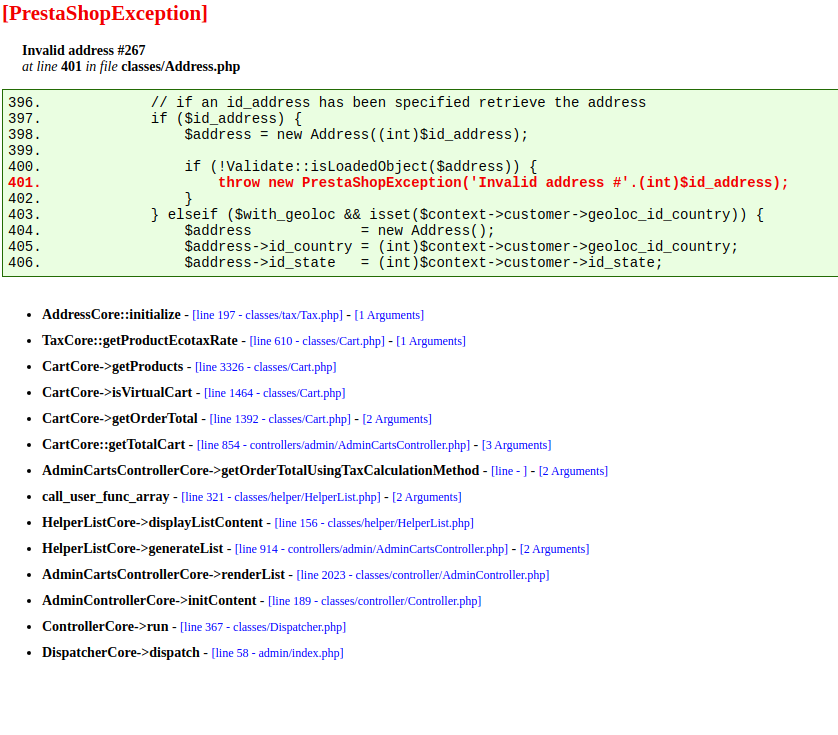Expand 1 Arguments for AddressCore::initialize
Image resolution: width=838 pixels, height=735 pixels.
389,315
